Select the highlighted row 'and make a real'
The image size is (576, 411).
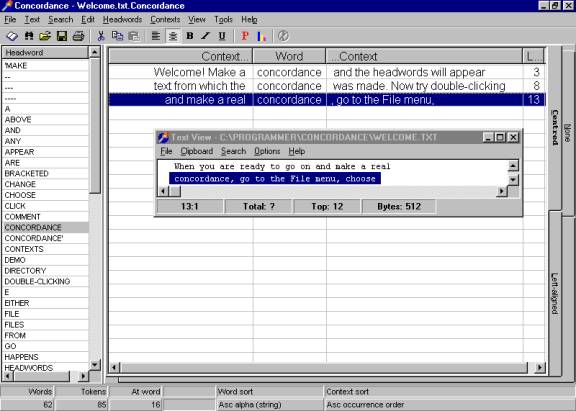point(327,100)
